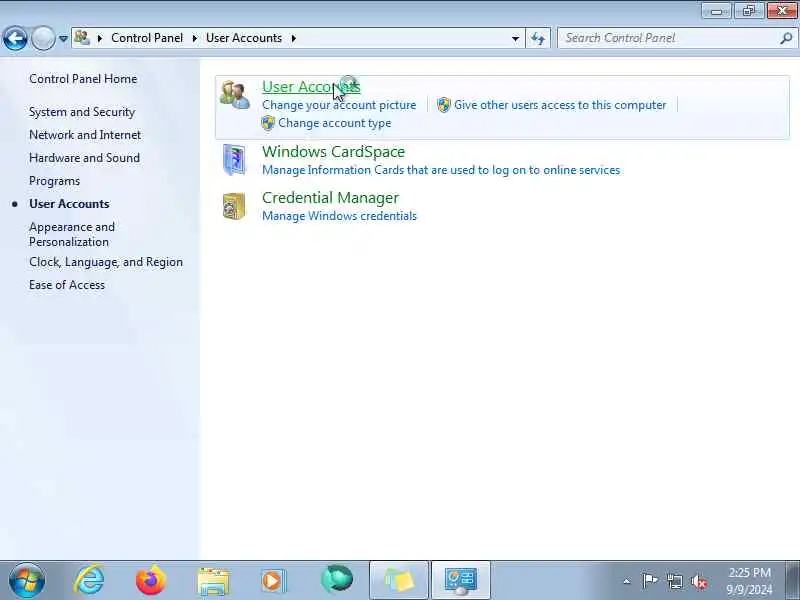This screenshot has width=800, height=600.
Task: Click Change your account picture
Action: [339, 105]
